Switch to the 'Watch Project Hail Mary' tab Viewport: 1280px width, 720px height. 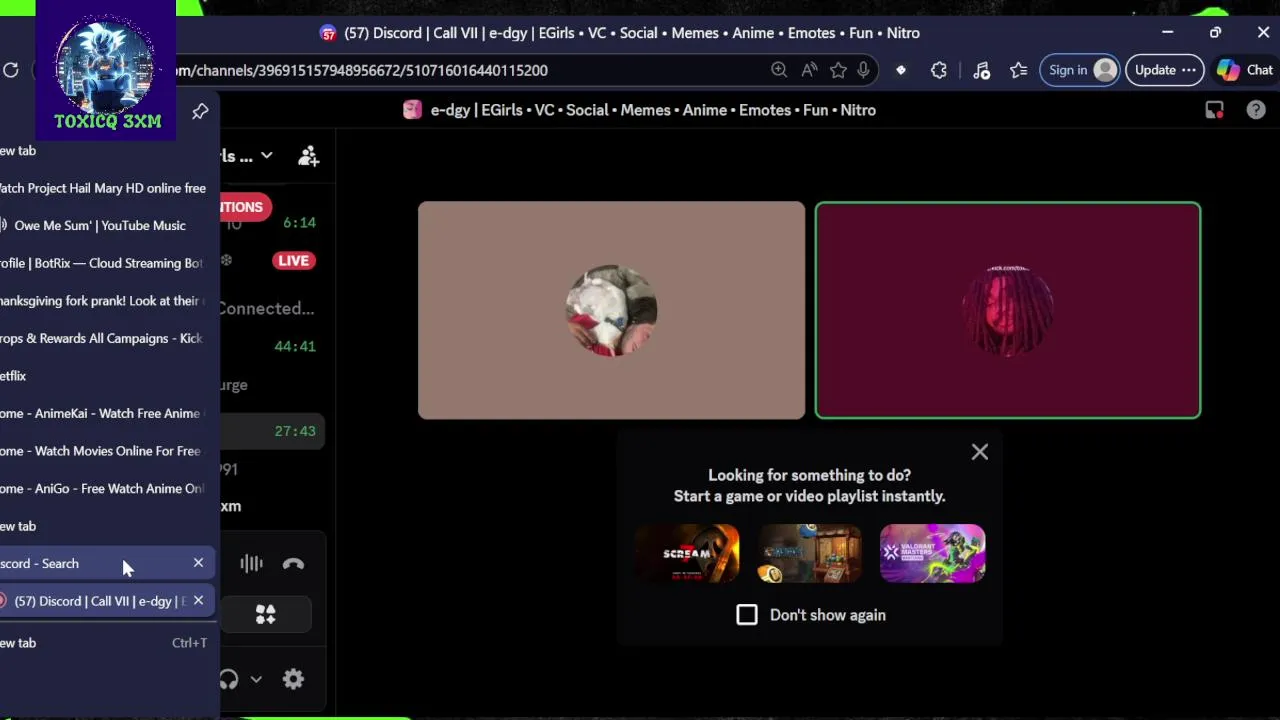[x=105, y=188]
